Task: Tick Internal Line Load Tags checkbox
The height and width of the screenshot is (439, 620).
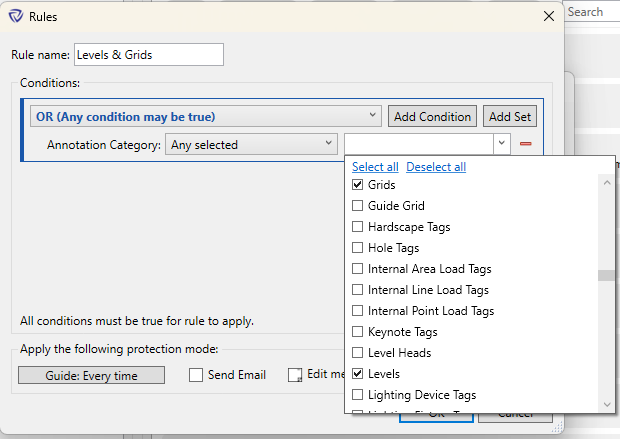Action: (x=357, y=290)
